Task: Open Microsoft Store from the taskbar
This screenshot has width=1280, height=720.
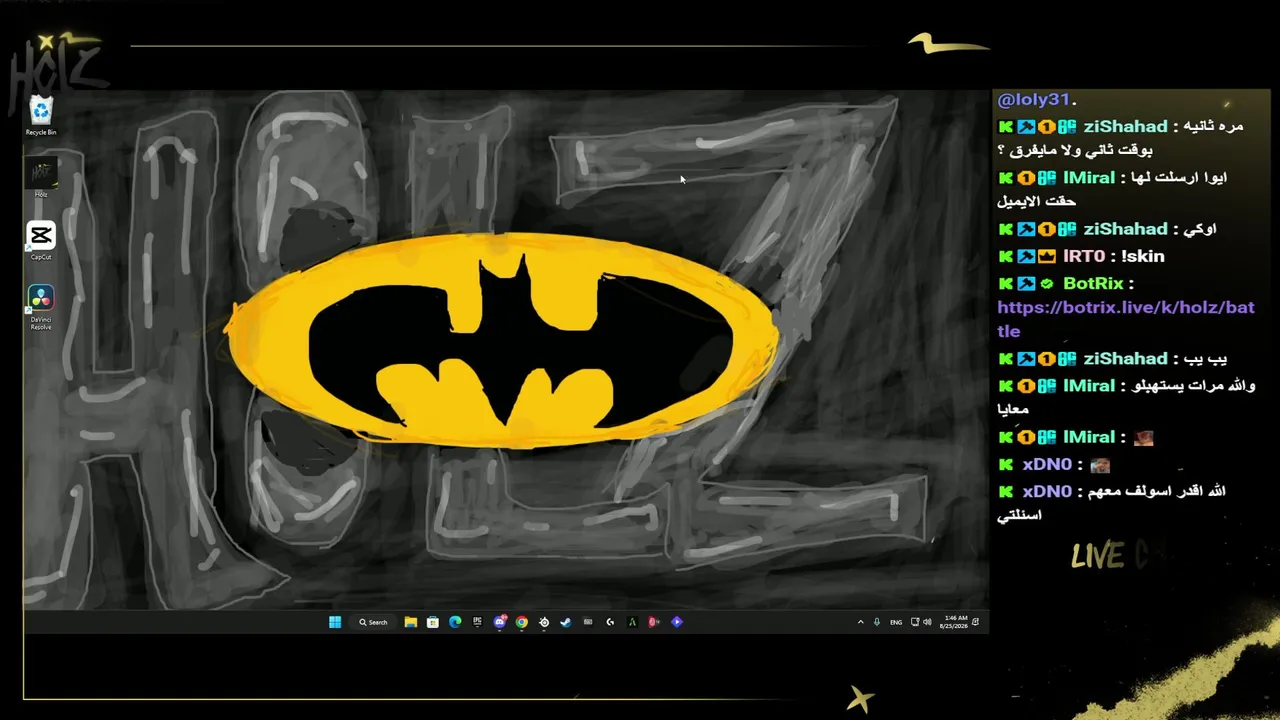Action: pos(433,622)
